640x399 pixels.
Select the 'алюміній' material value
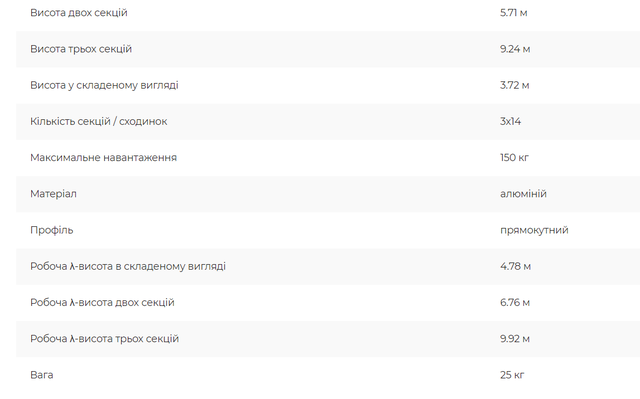(x=523, y=194)
